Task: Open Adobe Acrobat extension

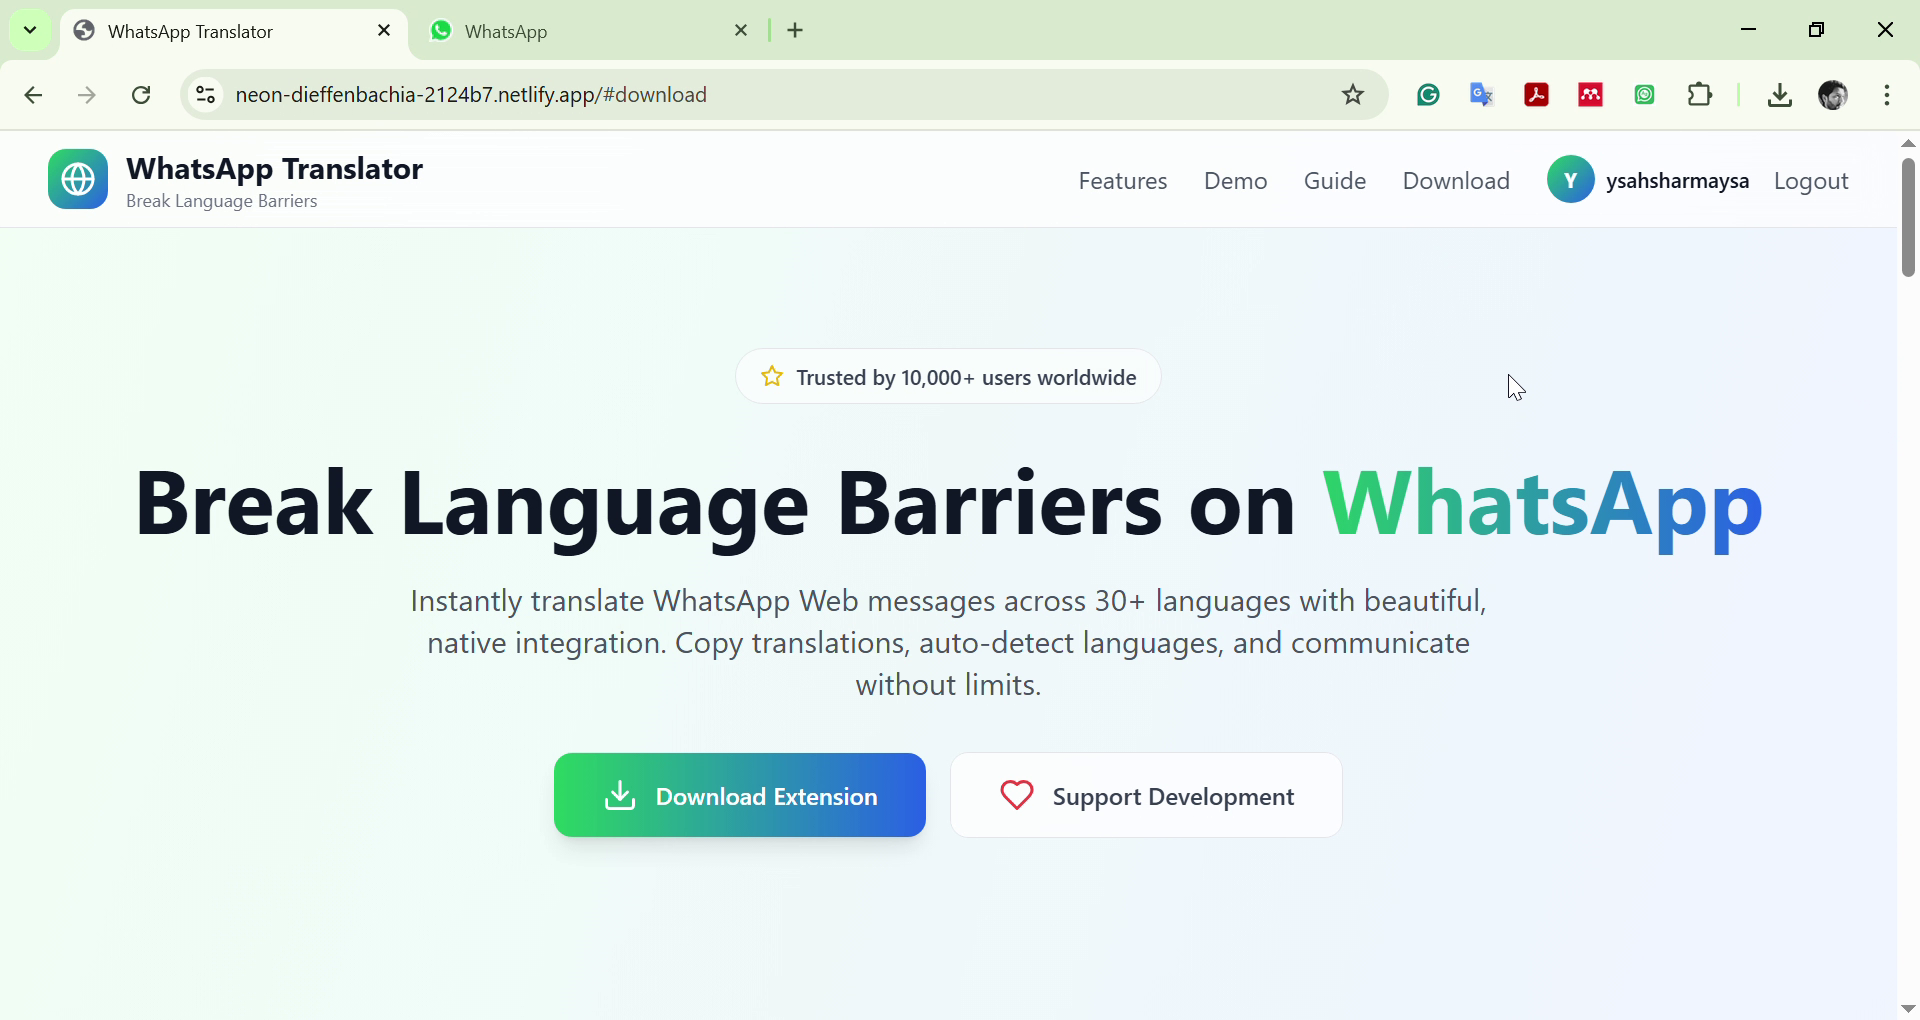Action: point(1536,95)
